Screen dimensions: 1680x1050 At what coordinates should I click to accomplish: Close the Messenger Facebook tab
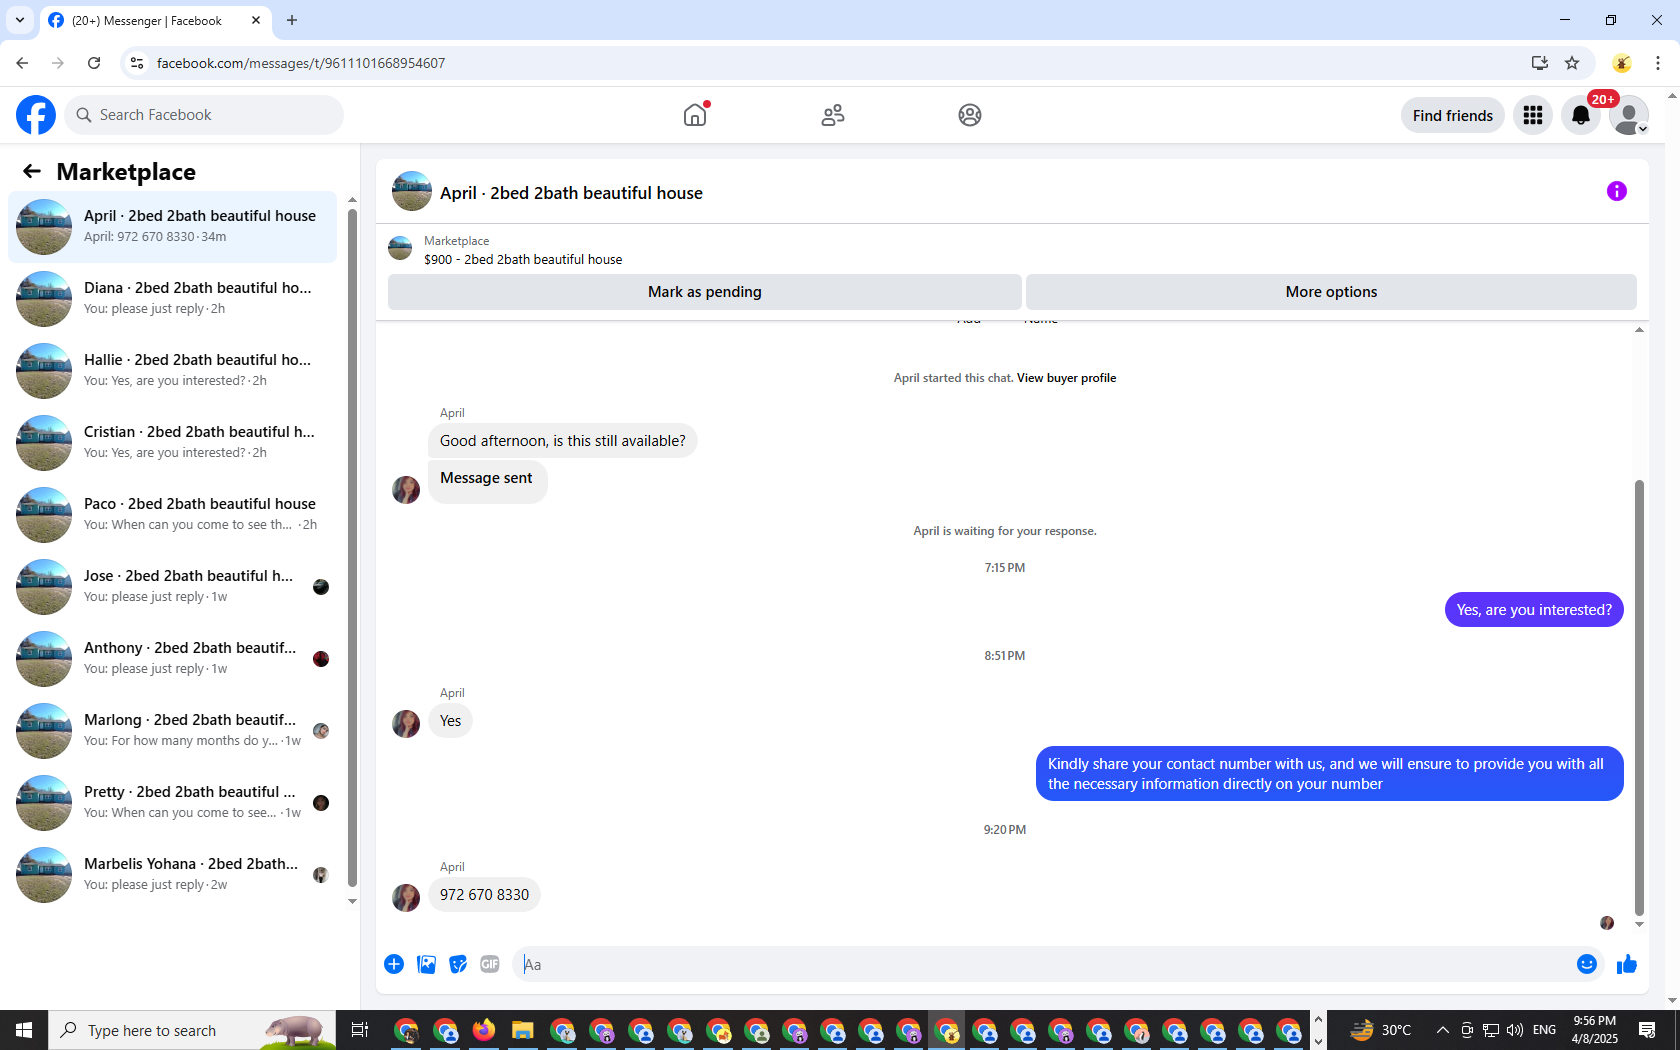(256, 20)
